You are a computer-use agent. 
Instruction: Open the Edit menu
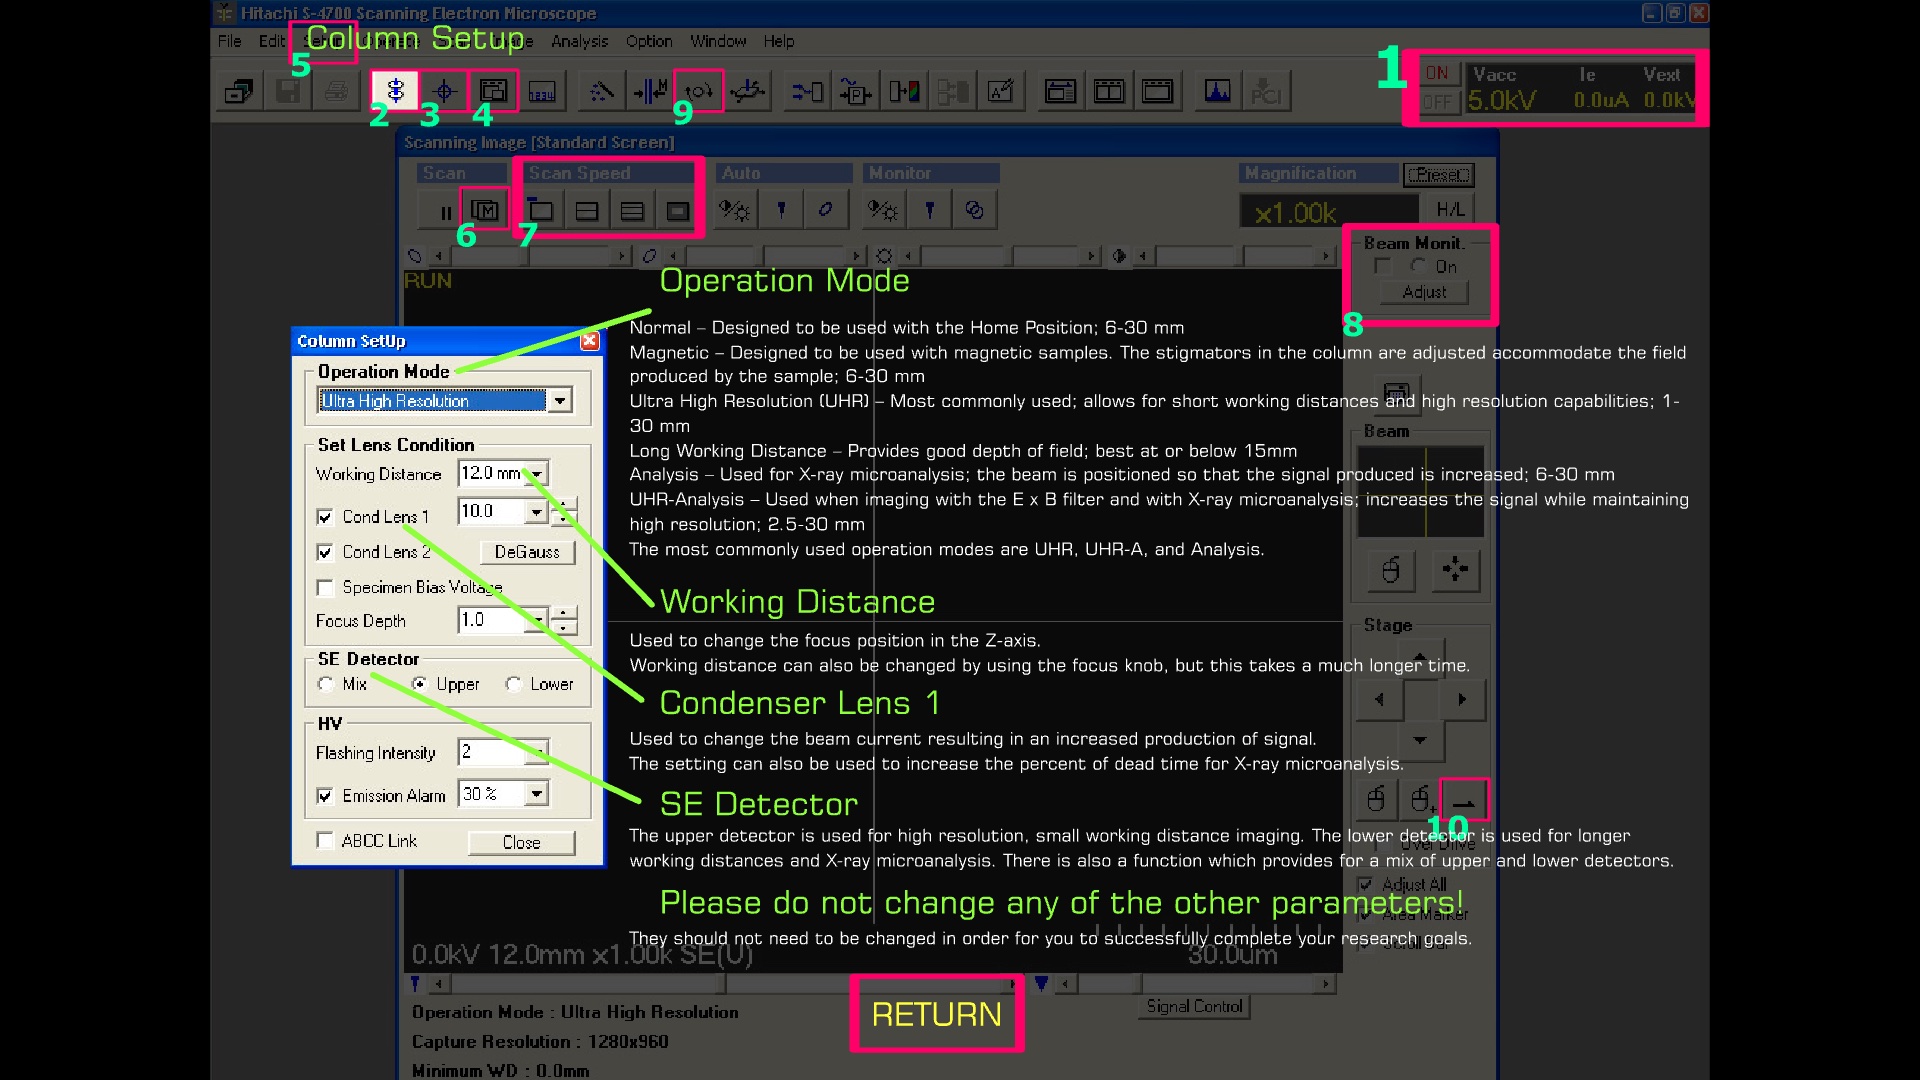pos(272,41)
